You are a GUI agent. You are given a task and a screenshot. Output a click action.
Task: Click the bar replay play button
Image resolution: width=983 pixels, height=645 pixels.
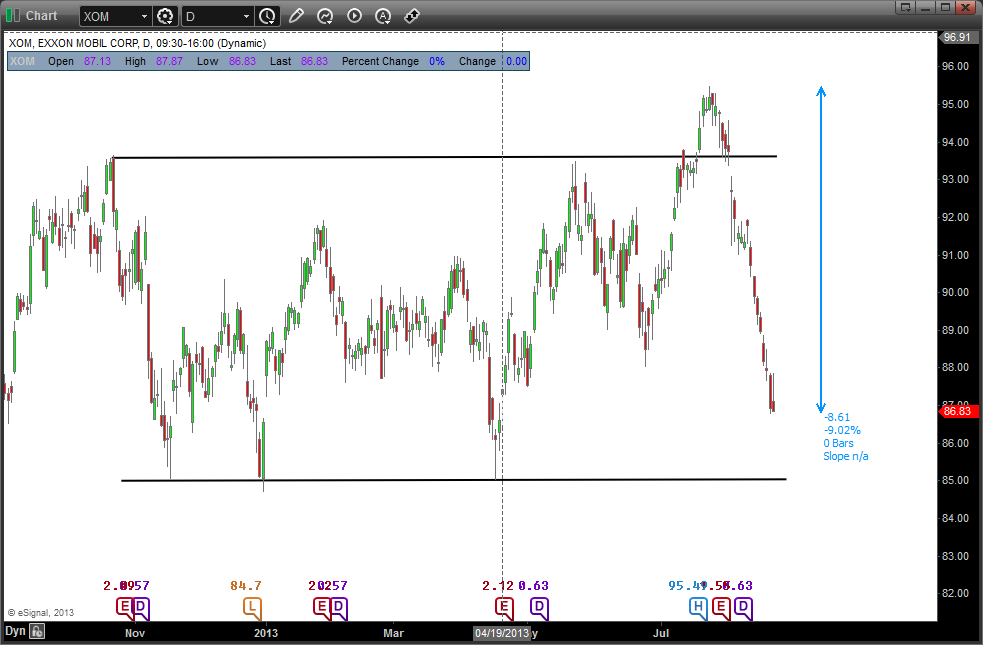[354, 16]
